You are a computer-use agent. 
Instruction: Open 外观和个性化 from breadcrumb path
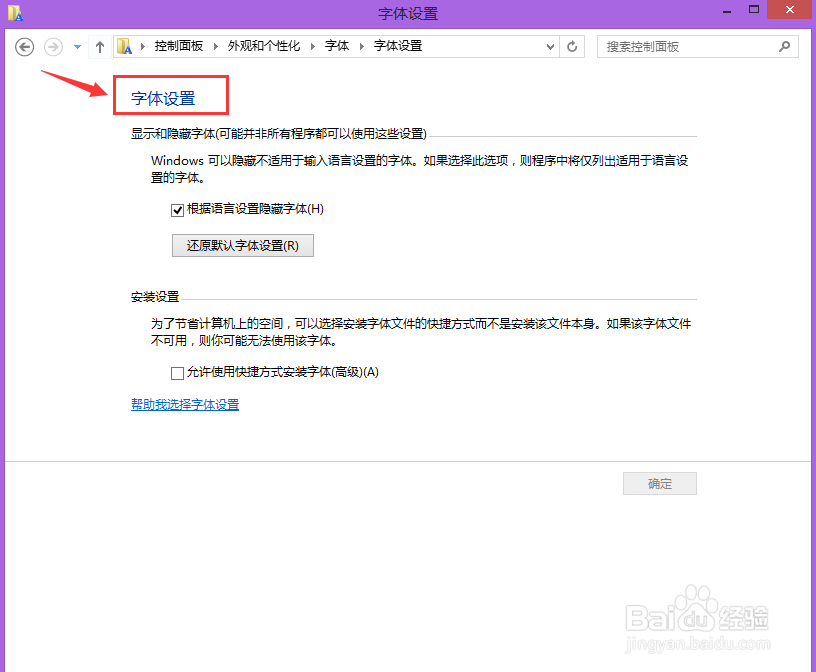263,45
